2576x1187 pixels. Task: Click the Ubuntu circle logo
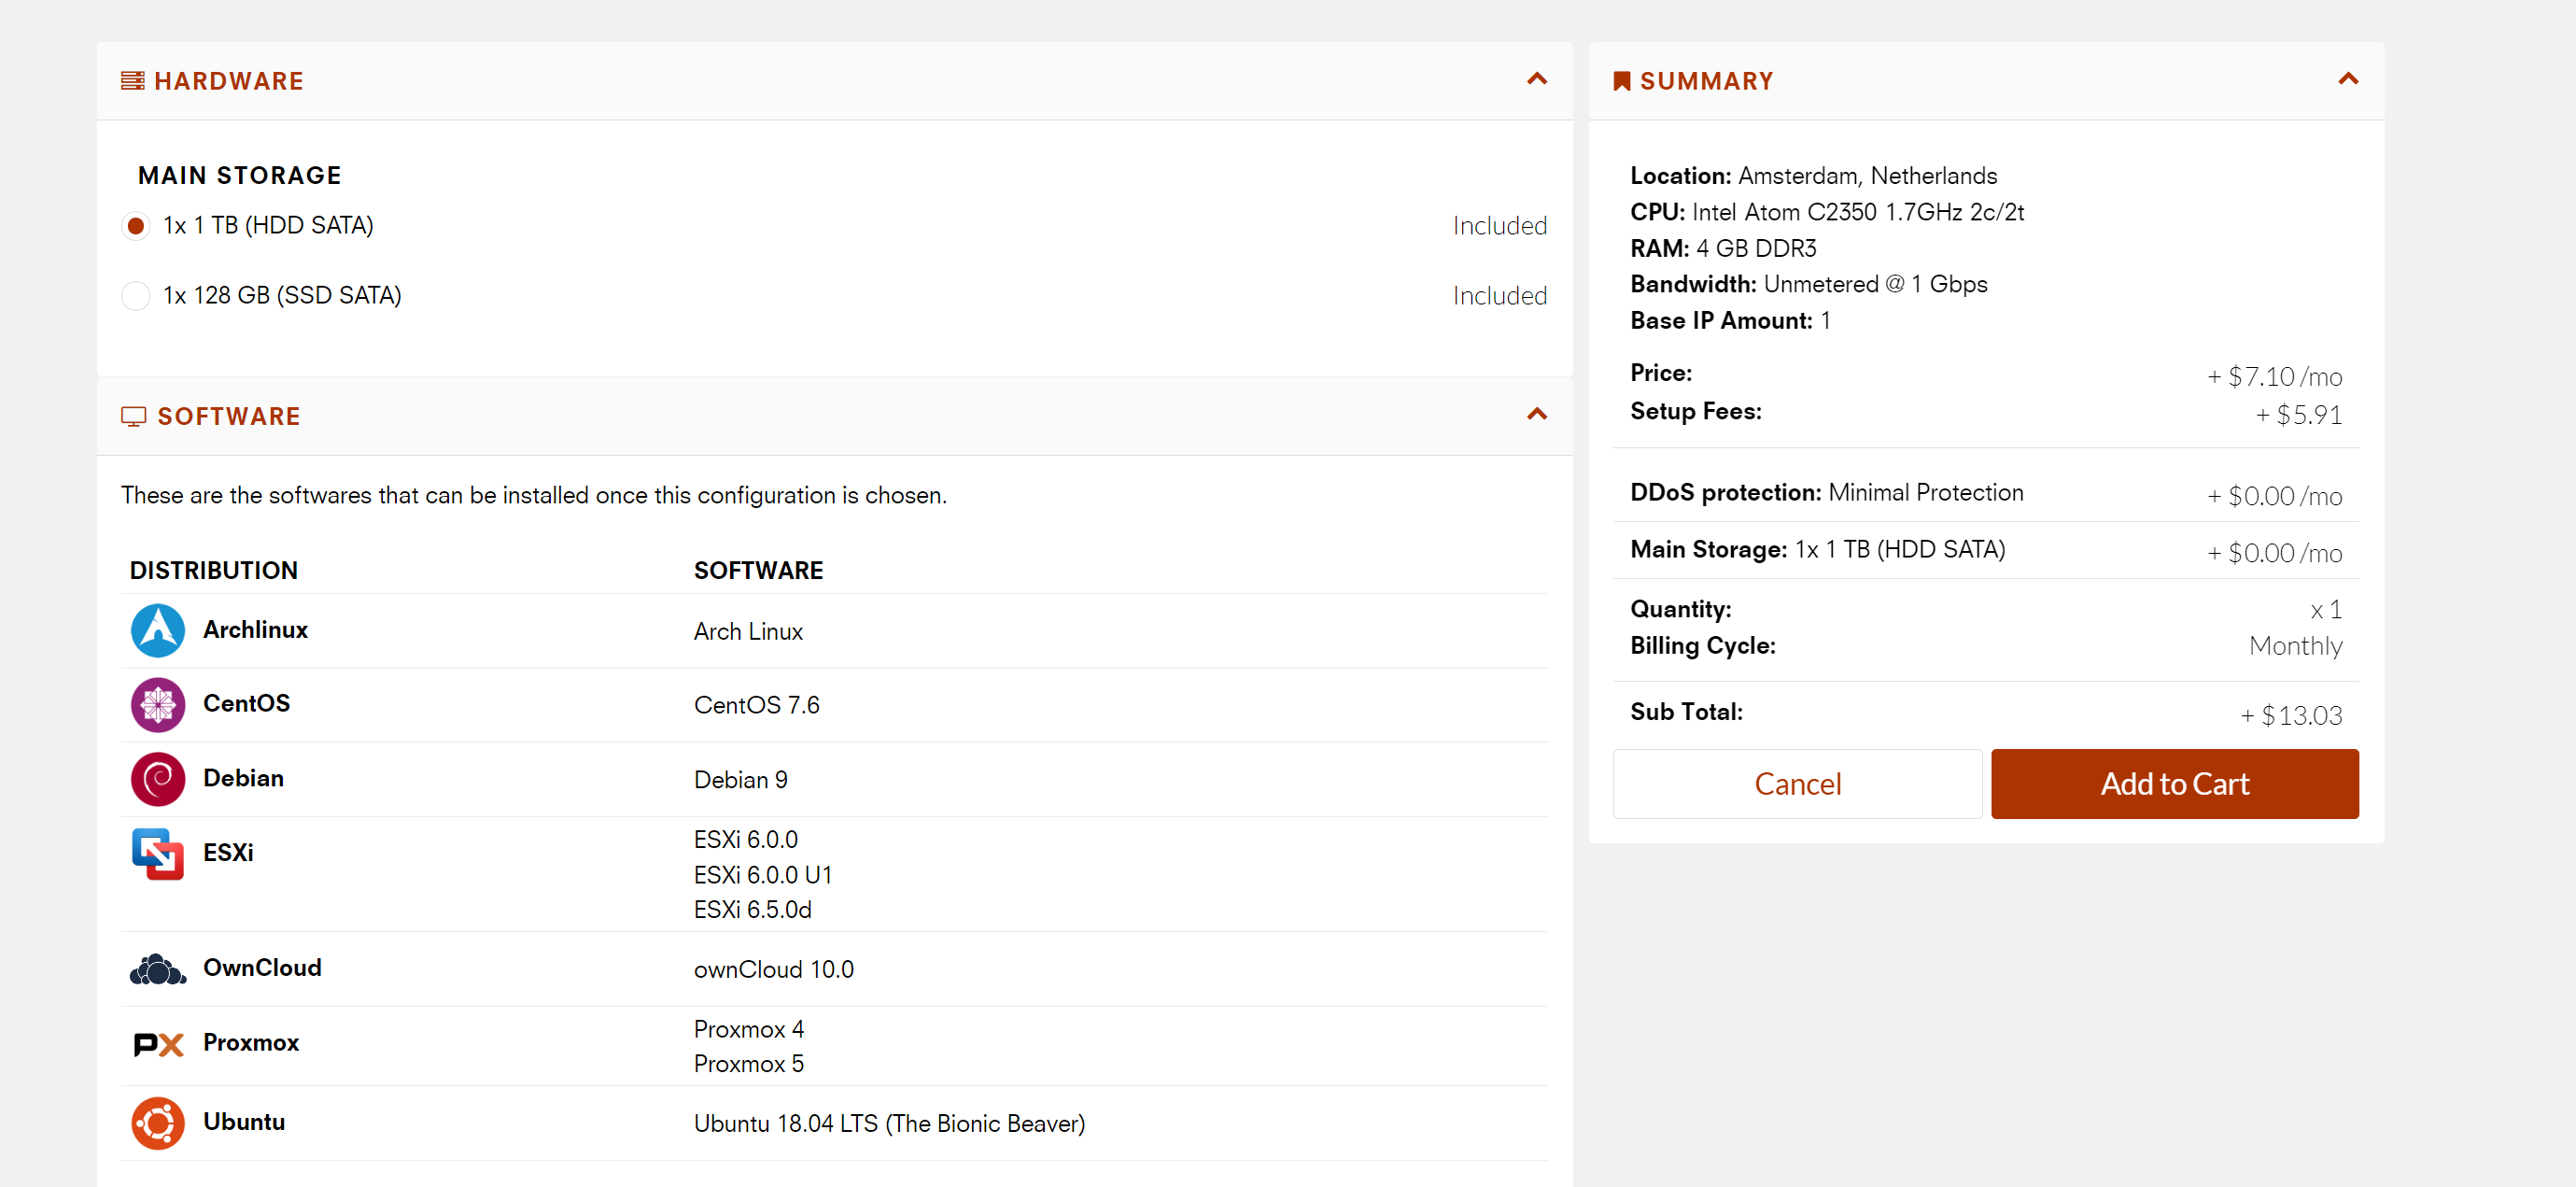[157, 1122]
